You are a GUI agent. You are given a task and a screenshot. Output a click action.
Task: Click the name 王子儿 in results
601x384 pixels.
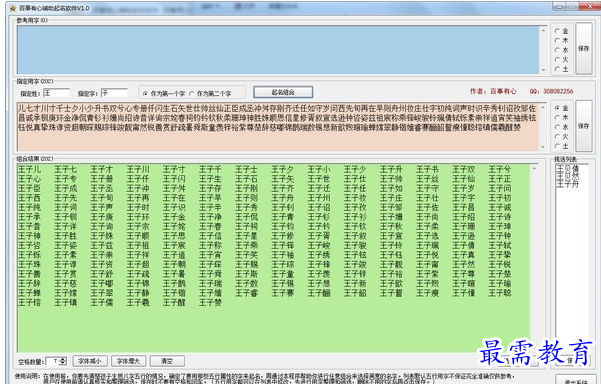[x=29, y=169]
